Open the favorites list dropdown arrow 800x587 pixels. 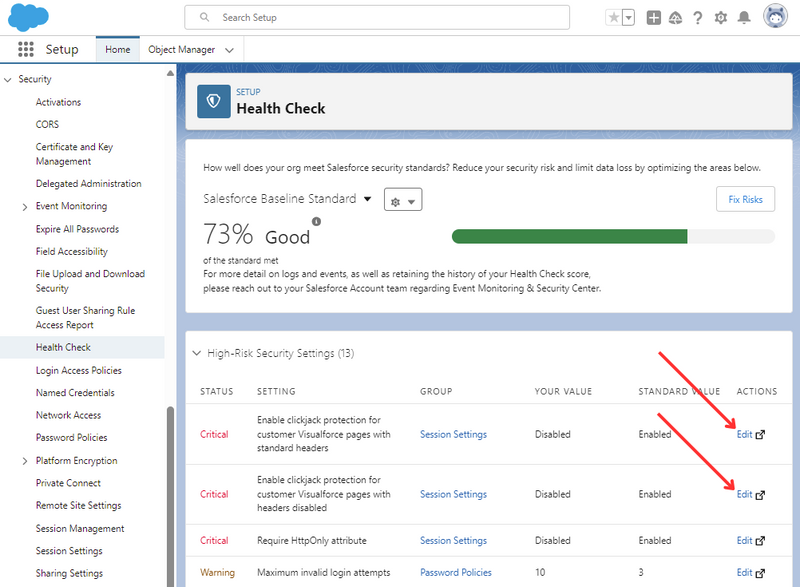[x=629, y=18]
